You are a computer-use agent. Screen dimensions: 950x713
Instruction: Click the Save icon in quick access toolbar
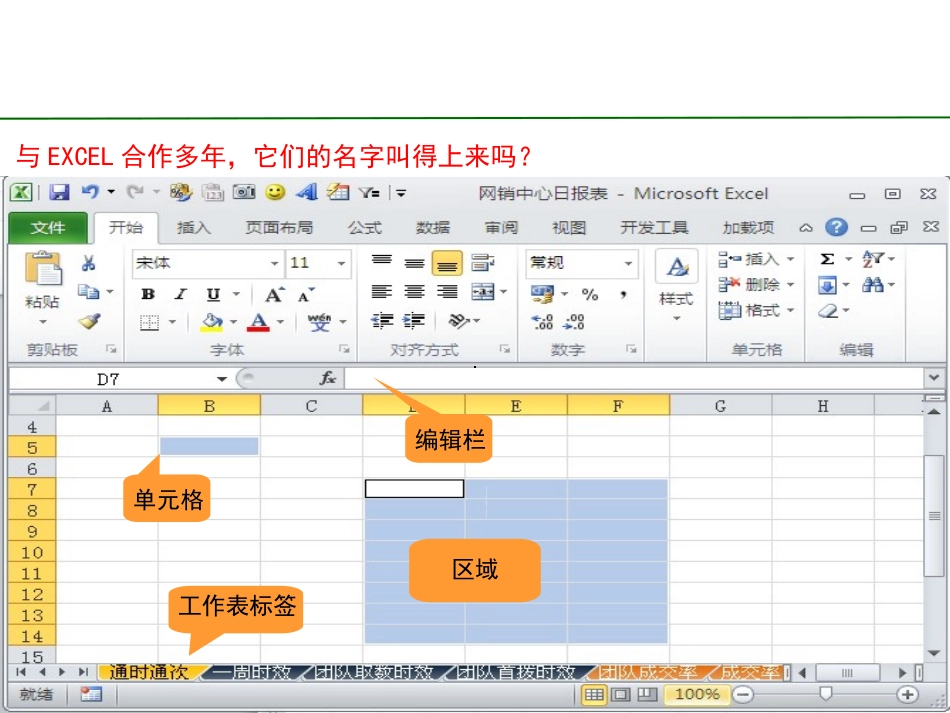coord(59,193)
